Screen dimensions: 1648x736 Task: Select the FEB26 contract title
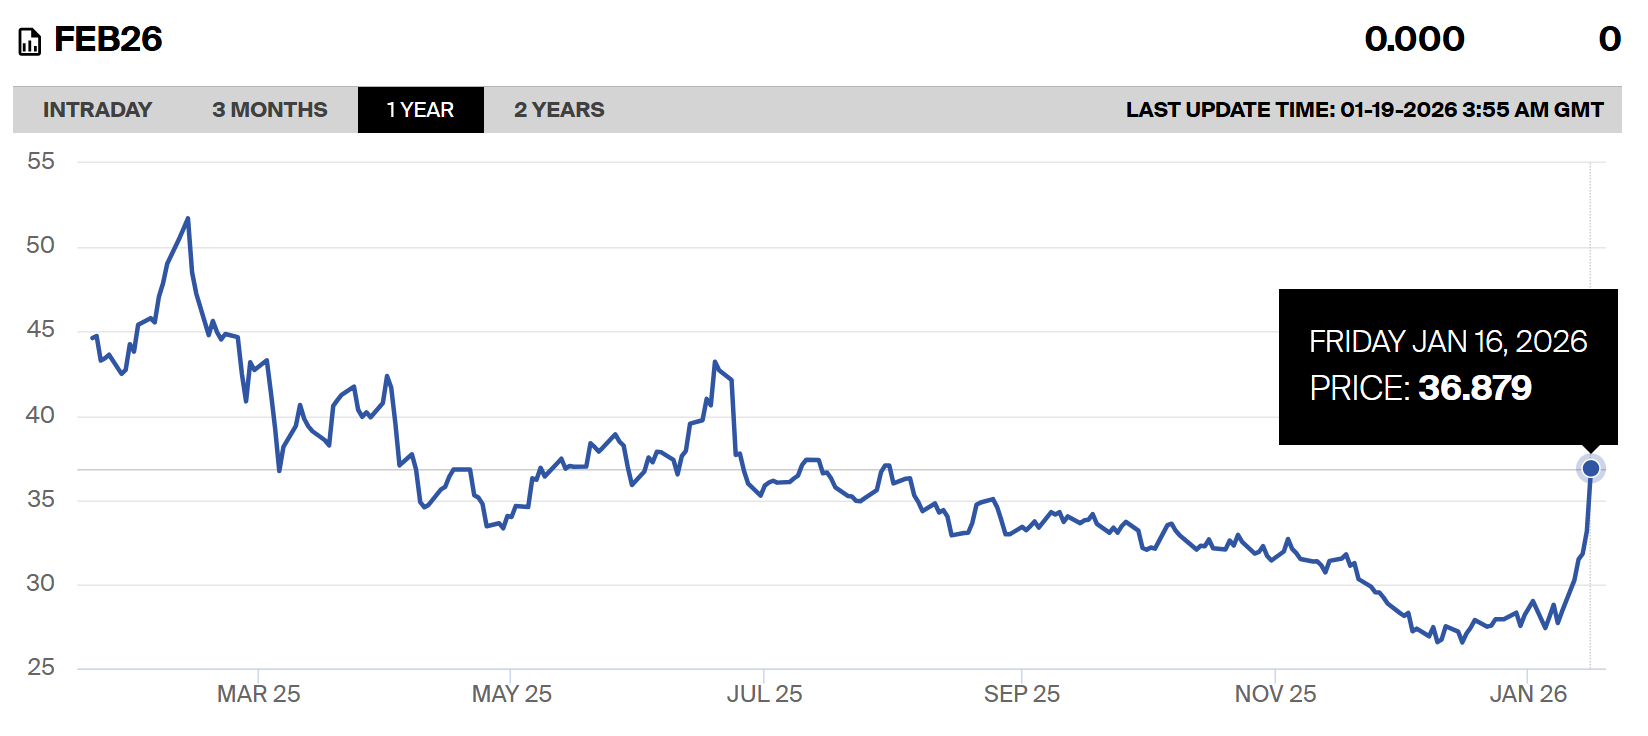point(108,40)
